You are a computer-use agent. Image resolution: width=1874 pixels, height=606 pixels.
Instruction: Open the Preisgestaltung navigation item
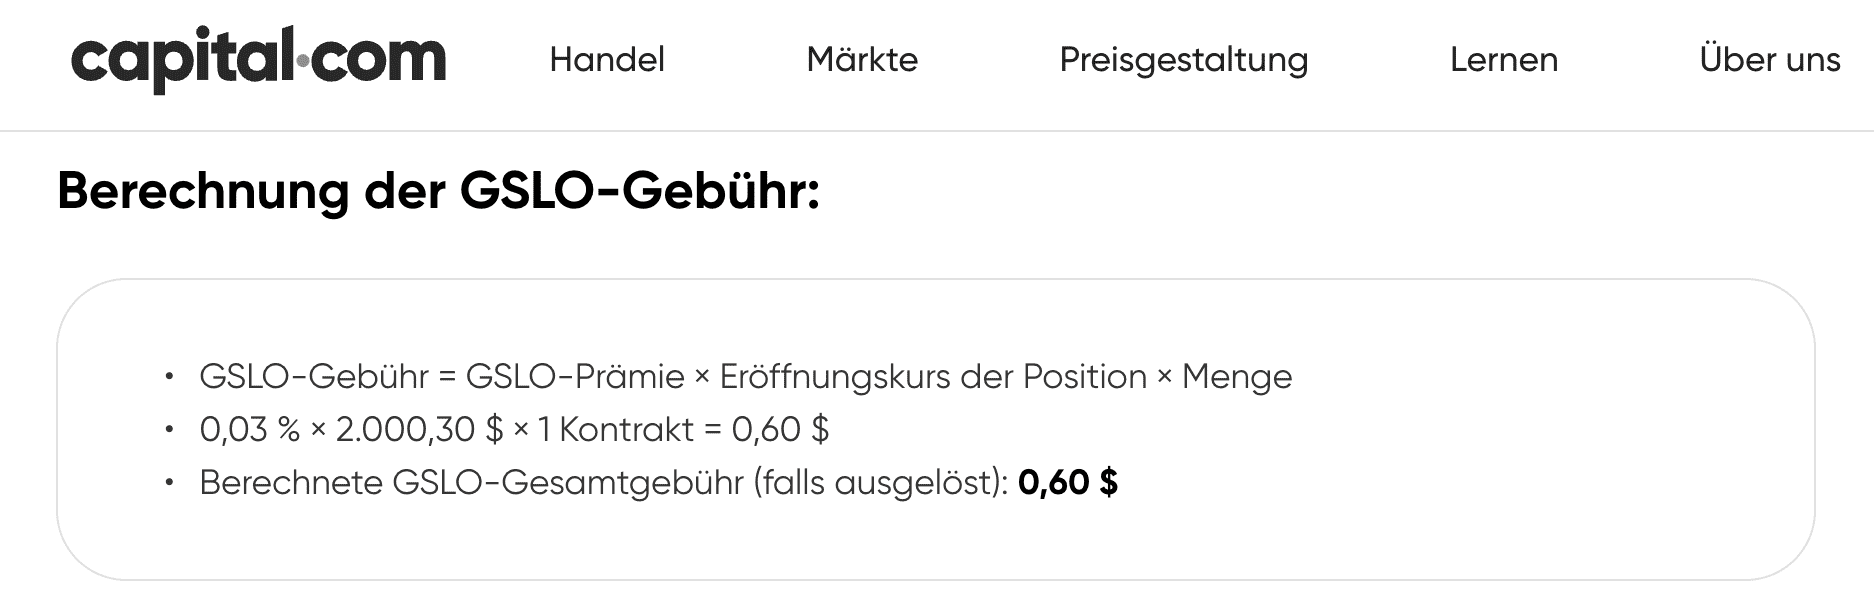coord(1184,61)
